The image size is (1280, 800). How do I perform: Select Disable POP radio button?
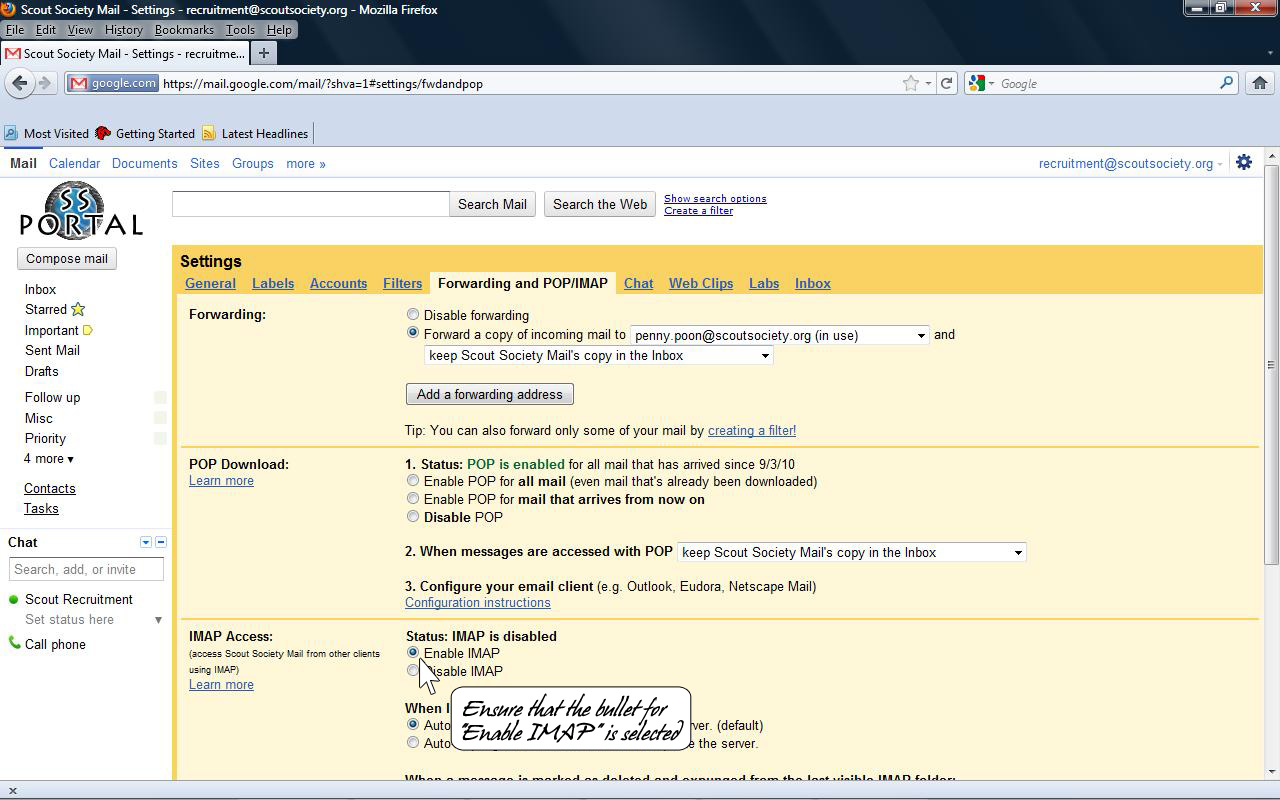[413, 516]
